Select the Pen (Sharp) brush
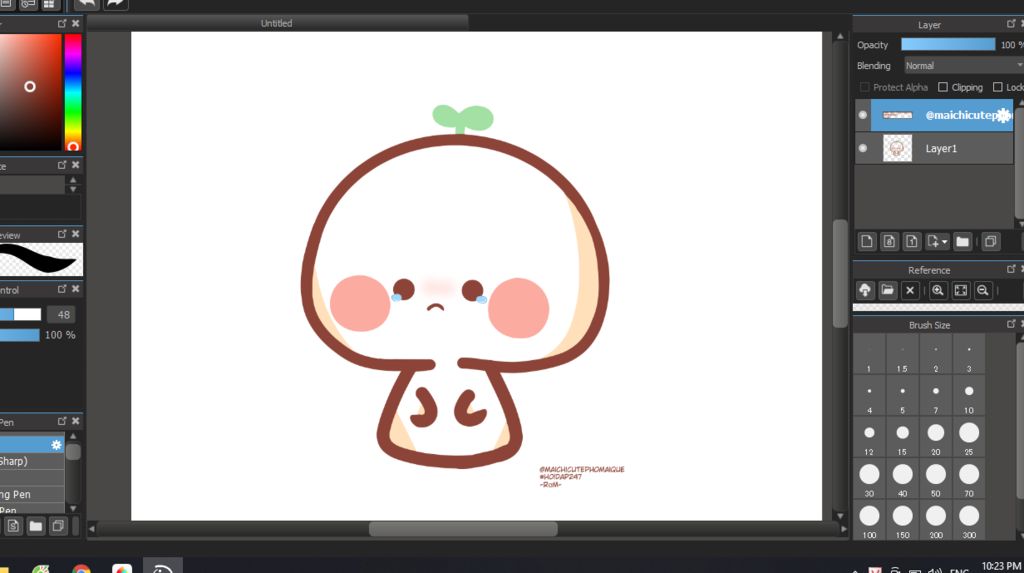 (32, 461)
